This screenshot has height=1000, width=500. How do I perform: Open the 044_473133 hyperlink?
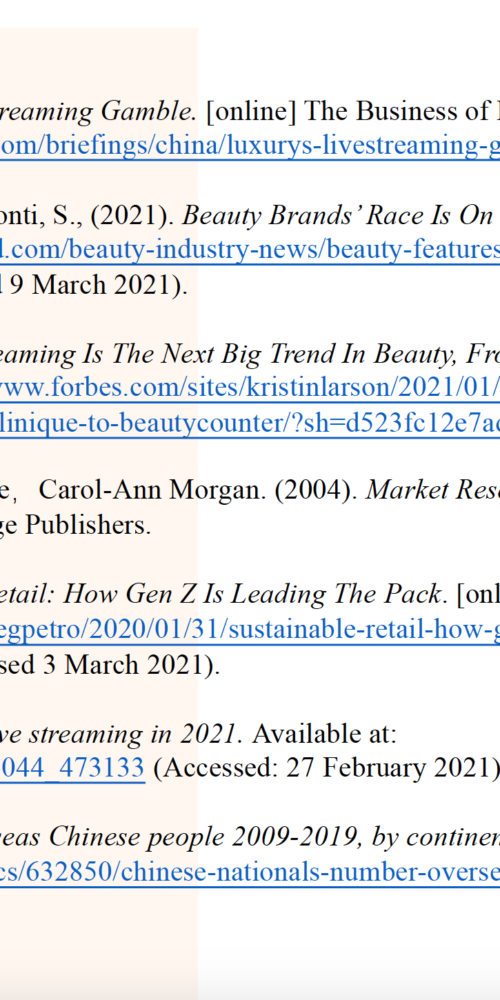(x=72, y=769)
